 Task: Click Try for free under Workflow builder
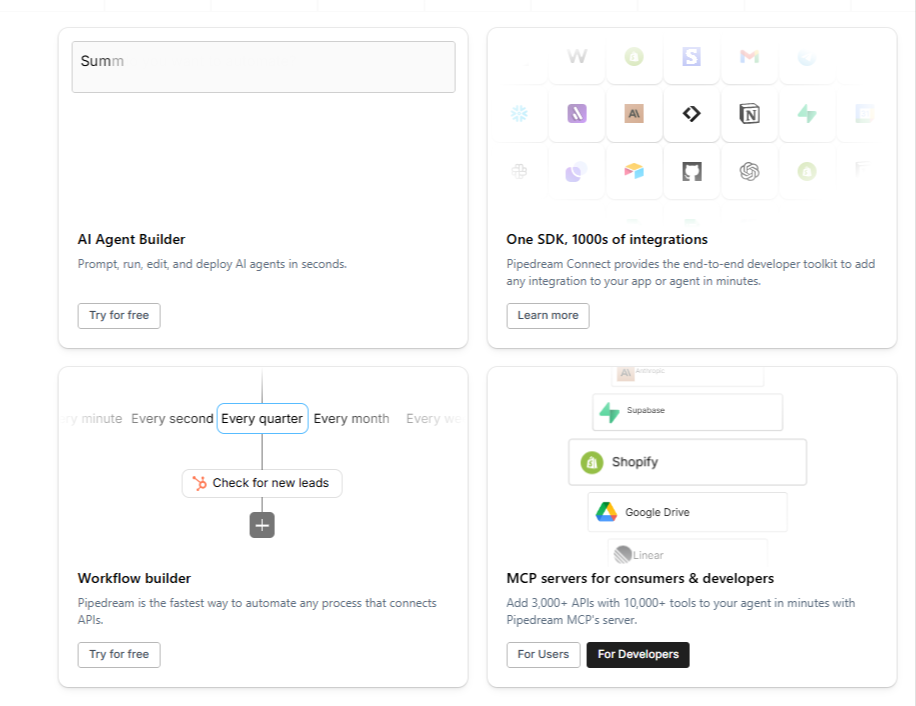tap(119, 655)
